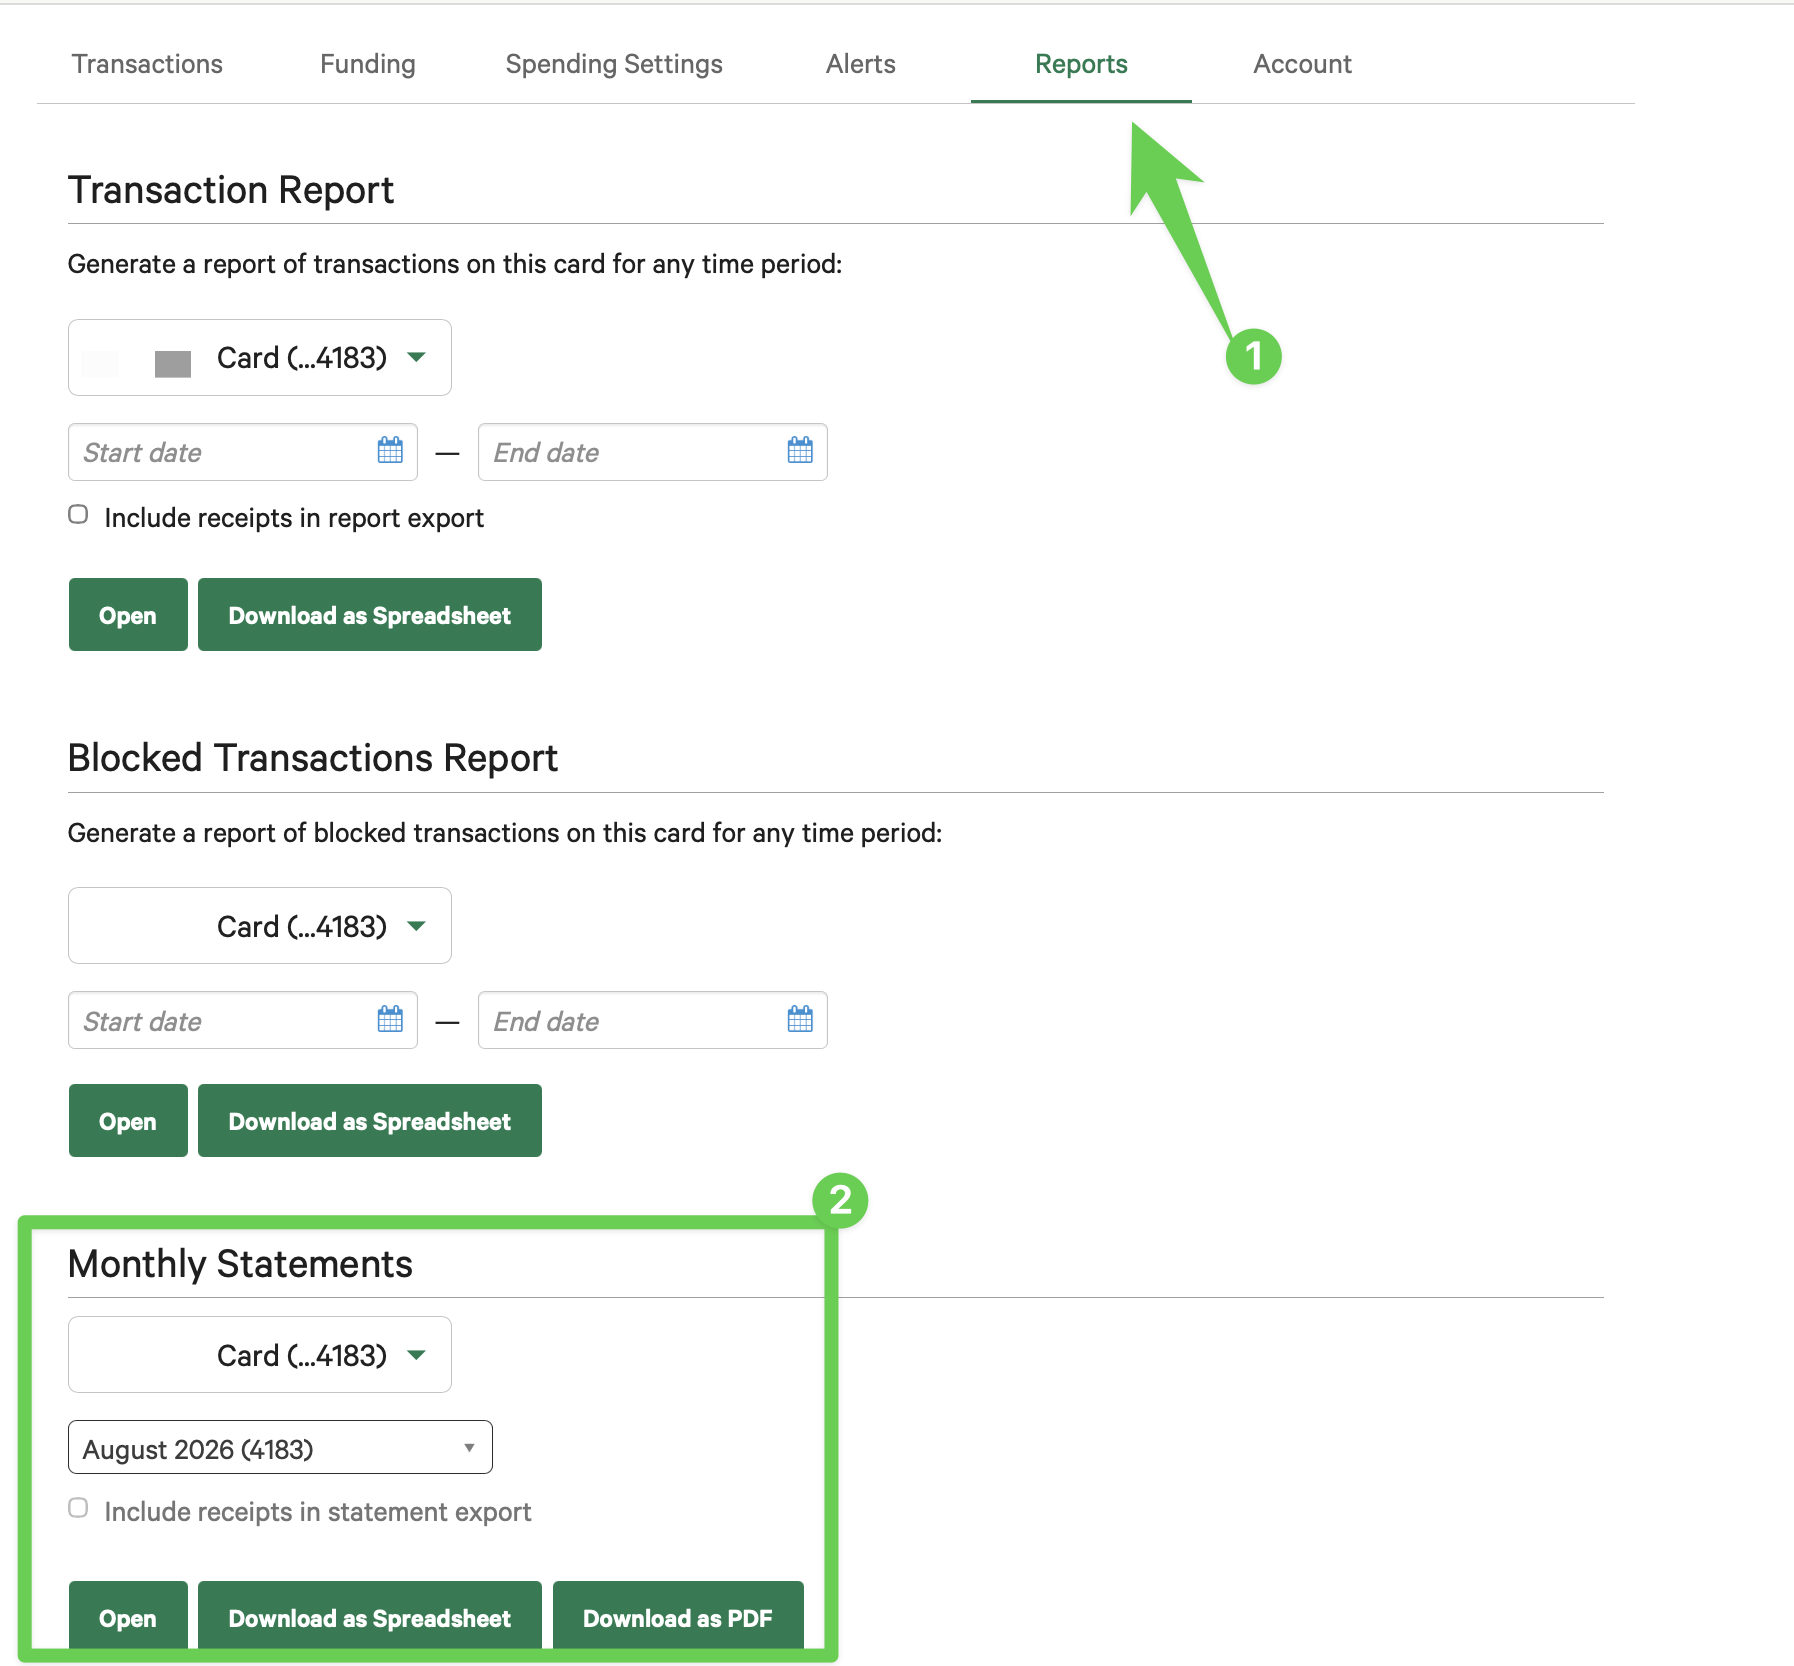Click the Transaction Report Start date field

(243, 452)
